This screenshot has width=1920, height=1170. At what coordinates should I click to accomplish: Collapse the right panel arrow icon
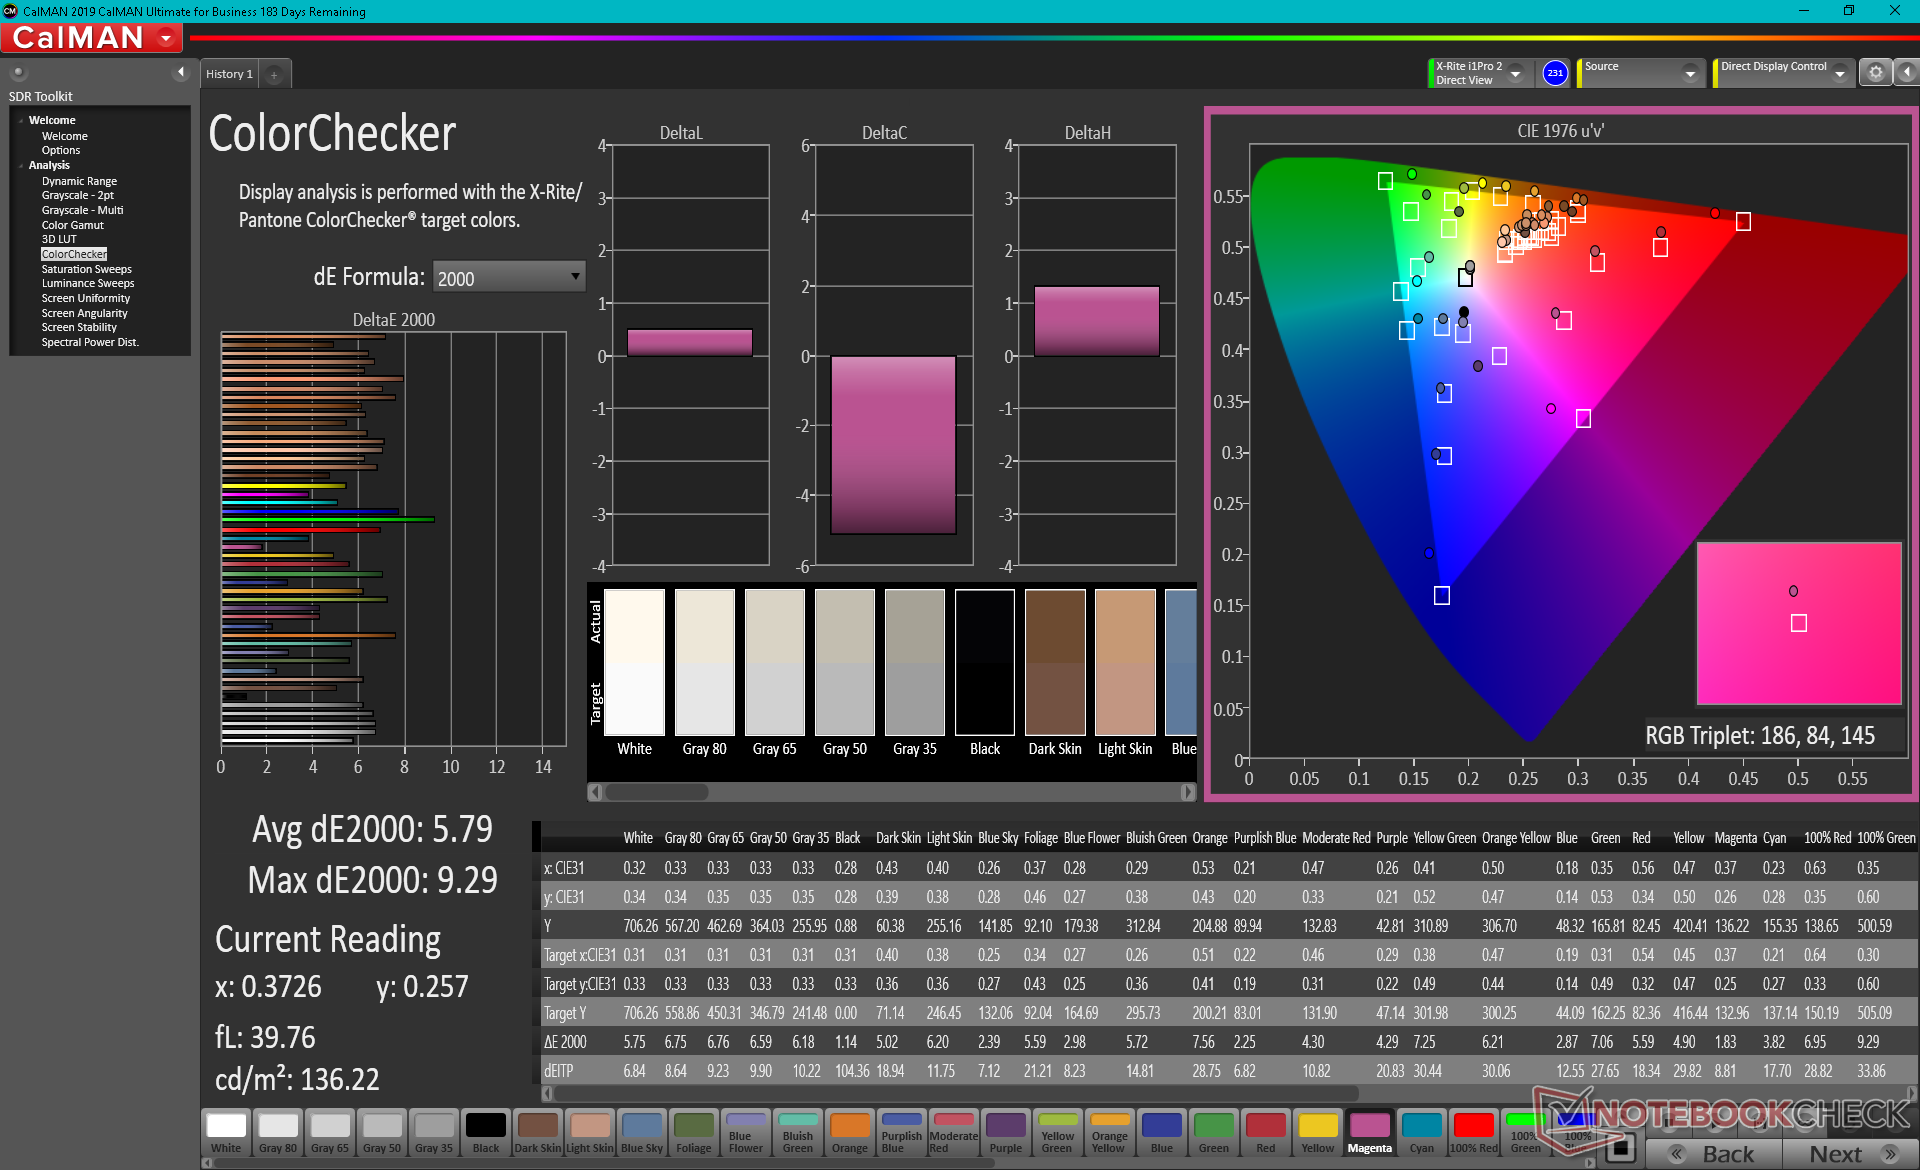pyautogui.click(x=1907, y=73)
